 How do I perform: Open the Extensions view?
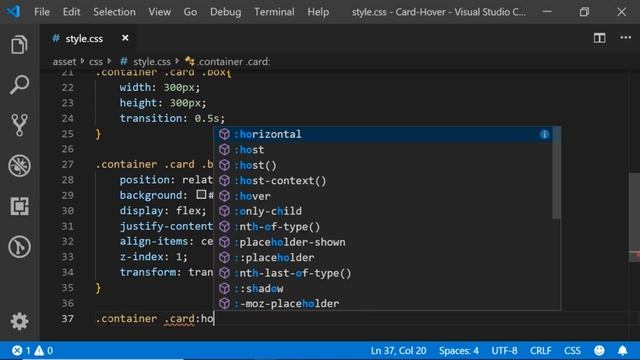click(x=19, y=206)
